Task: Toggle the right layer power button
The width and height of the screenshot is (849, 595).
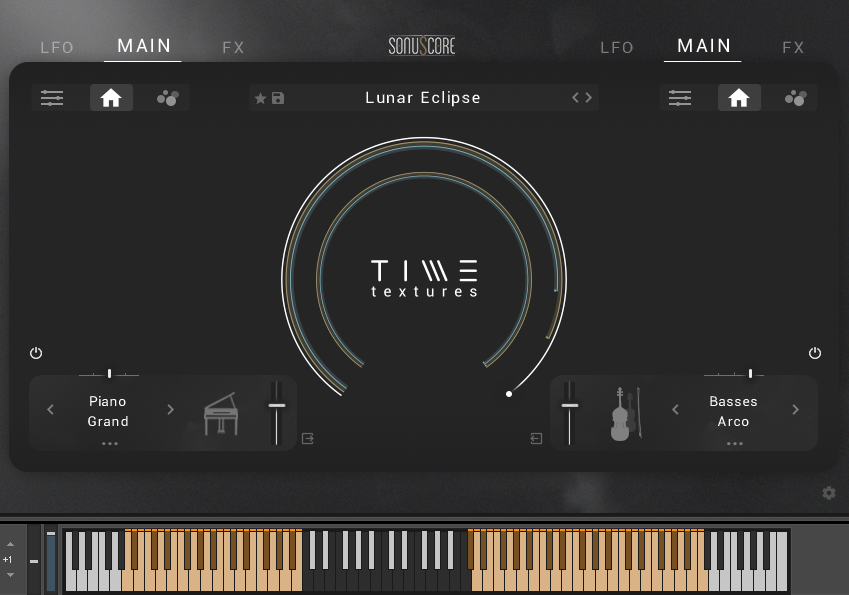Action: pyautogui.click(x=815, y=353)
